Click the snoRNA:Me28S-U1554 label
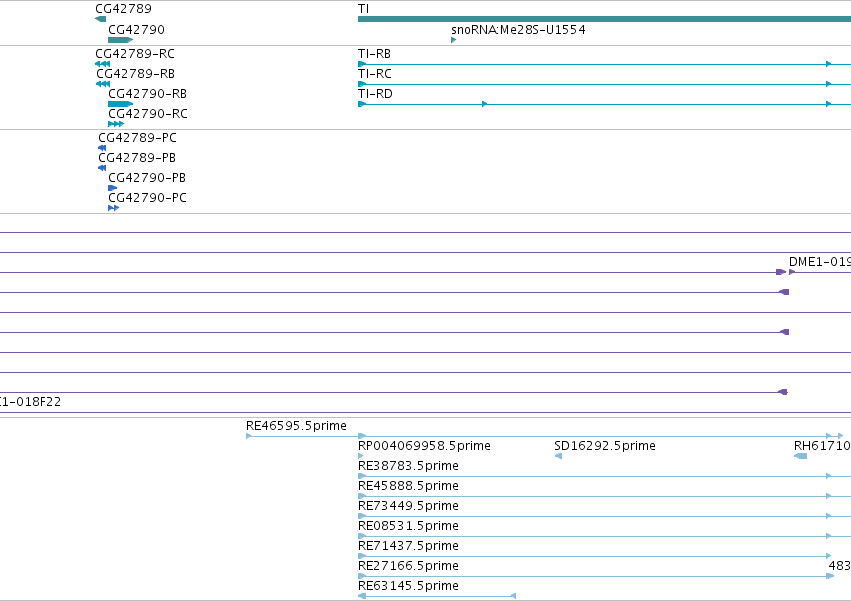This screenshot has width=851, height=601. point(518,29)
